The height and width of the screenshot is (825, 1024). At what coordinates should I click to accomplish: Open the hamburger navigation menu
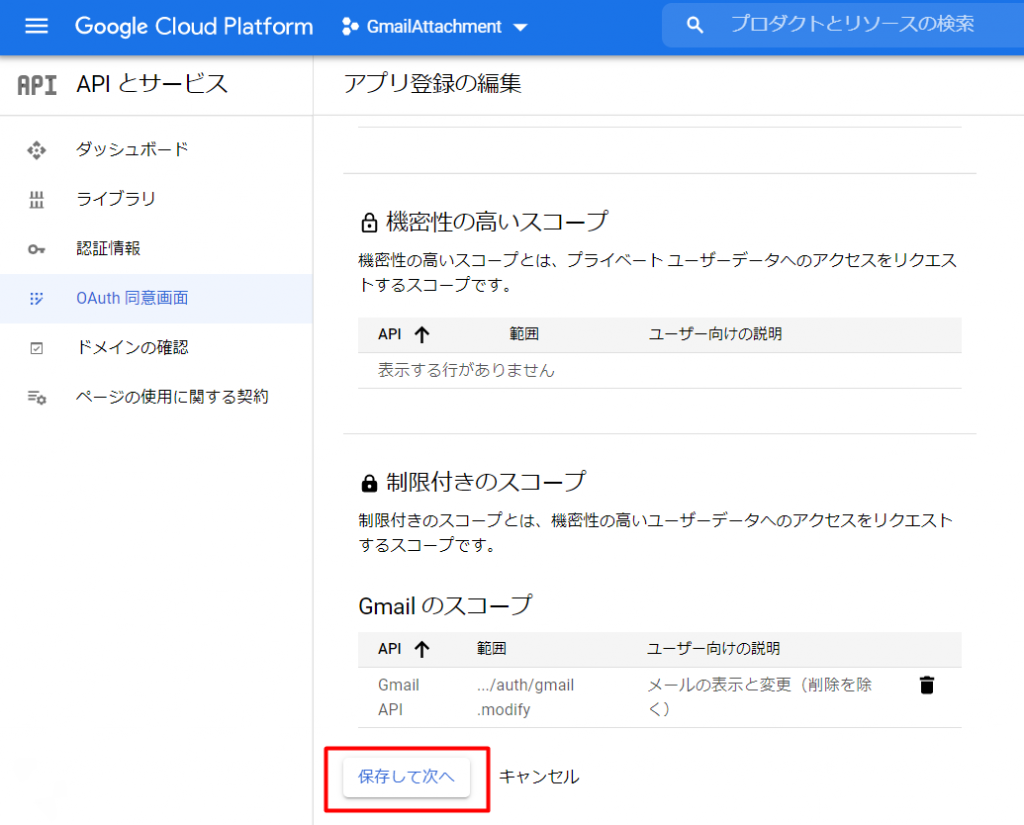(37, 26)
